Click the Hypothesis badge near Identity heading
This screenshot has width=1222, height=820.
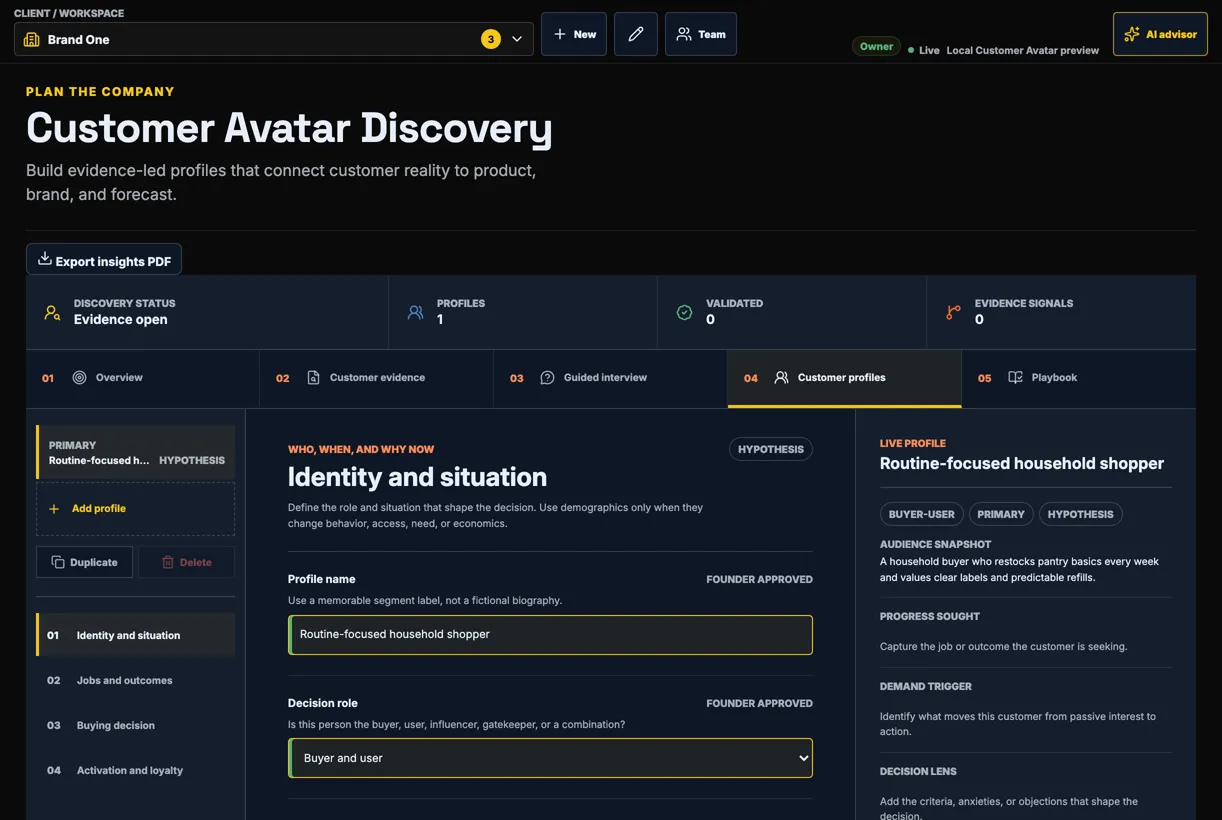pos(771,449)
